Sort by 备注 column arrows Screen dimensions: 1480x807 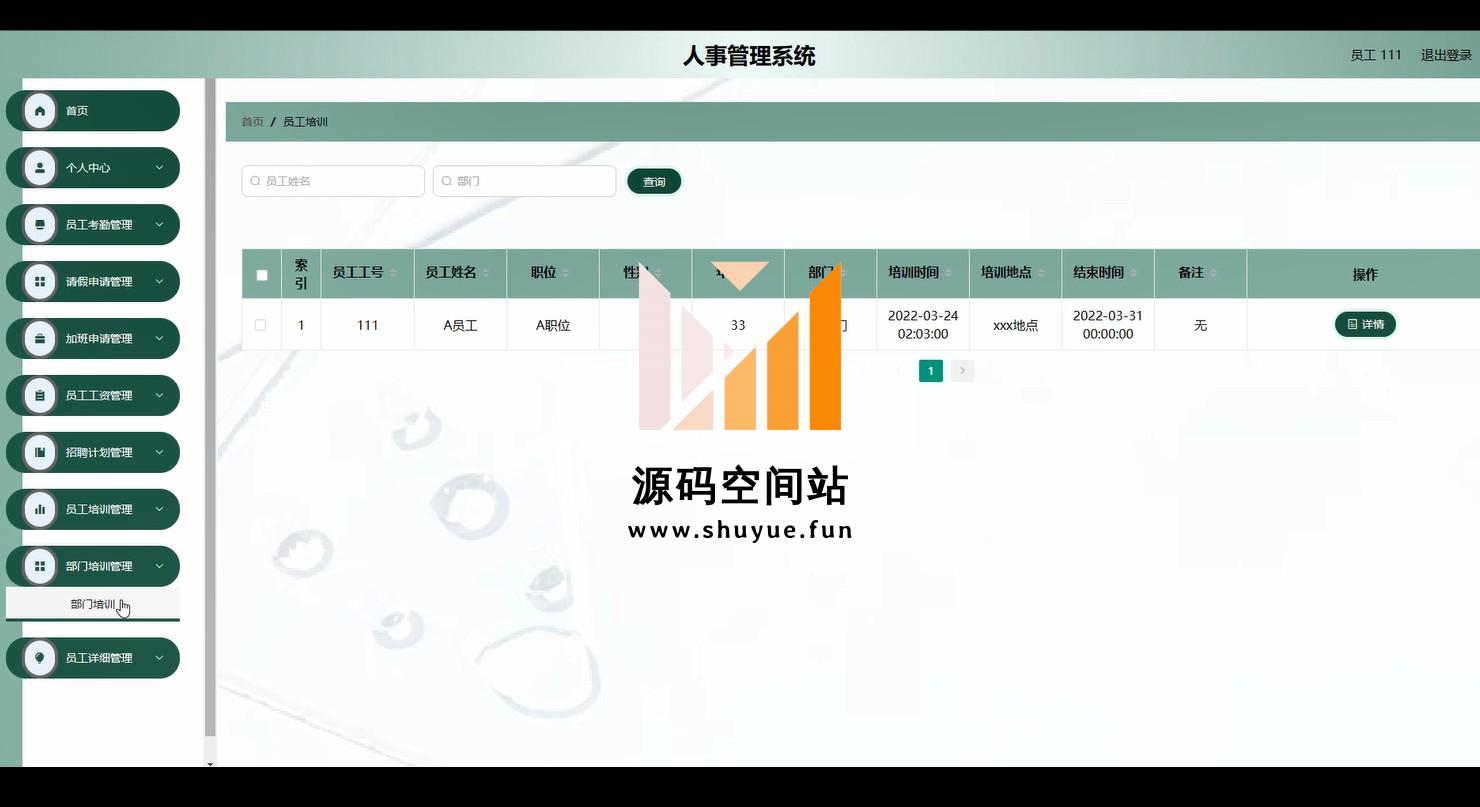pos(1213,273)
